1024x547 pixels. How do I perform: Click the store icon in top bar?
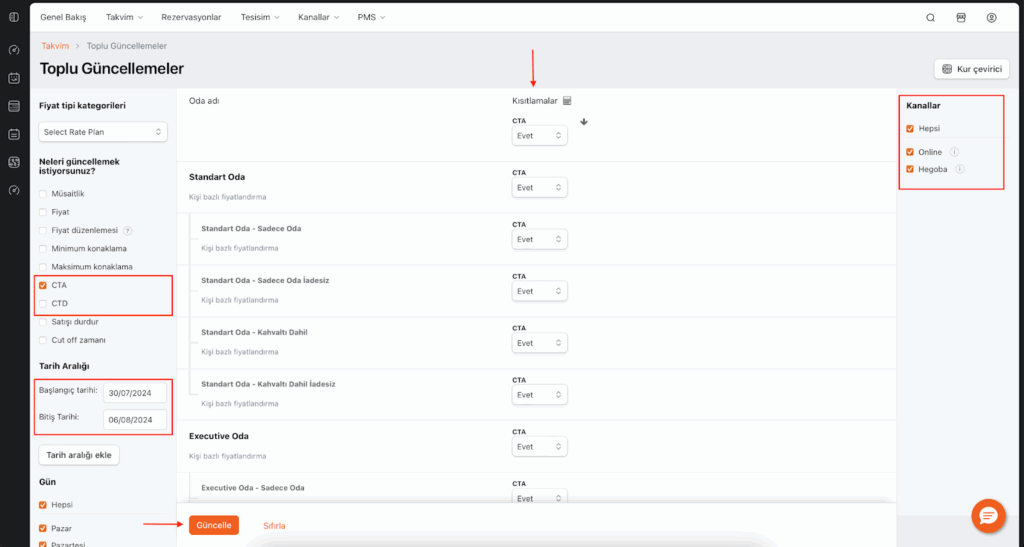point(961,18)
